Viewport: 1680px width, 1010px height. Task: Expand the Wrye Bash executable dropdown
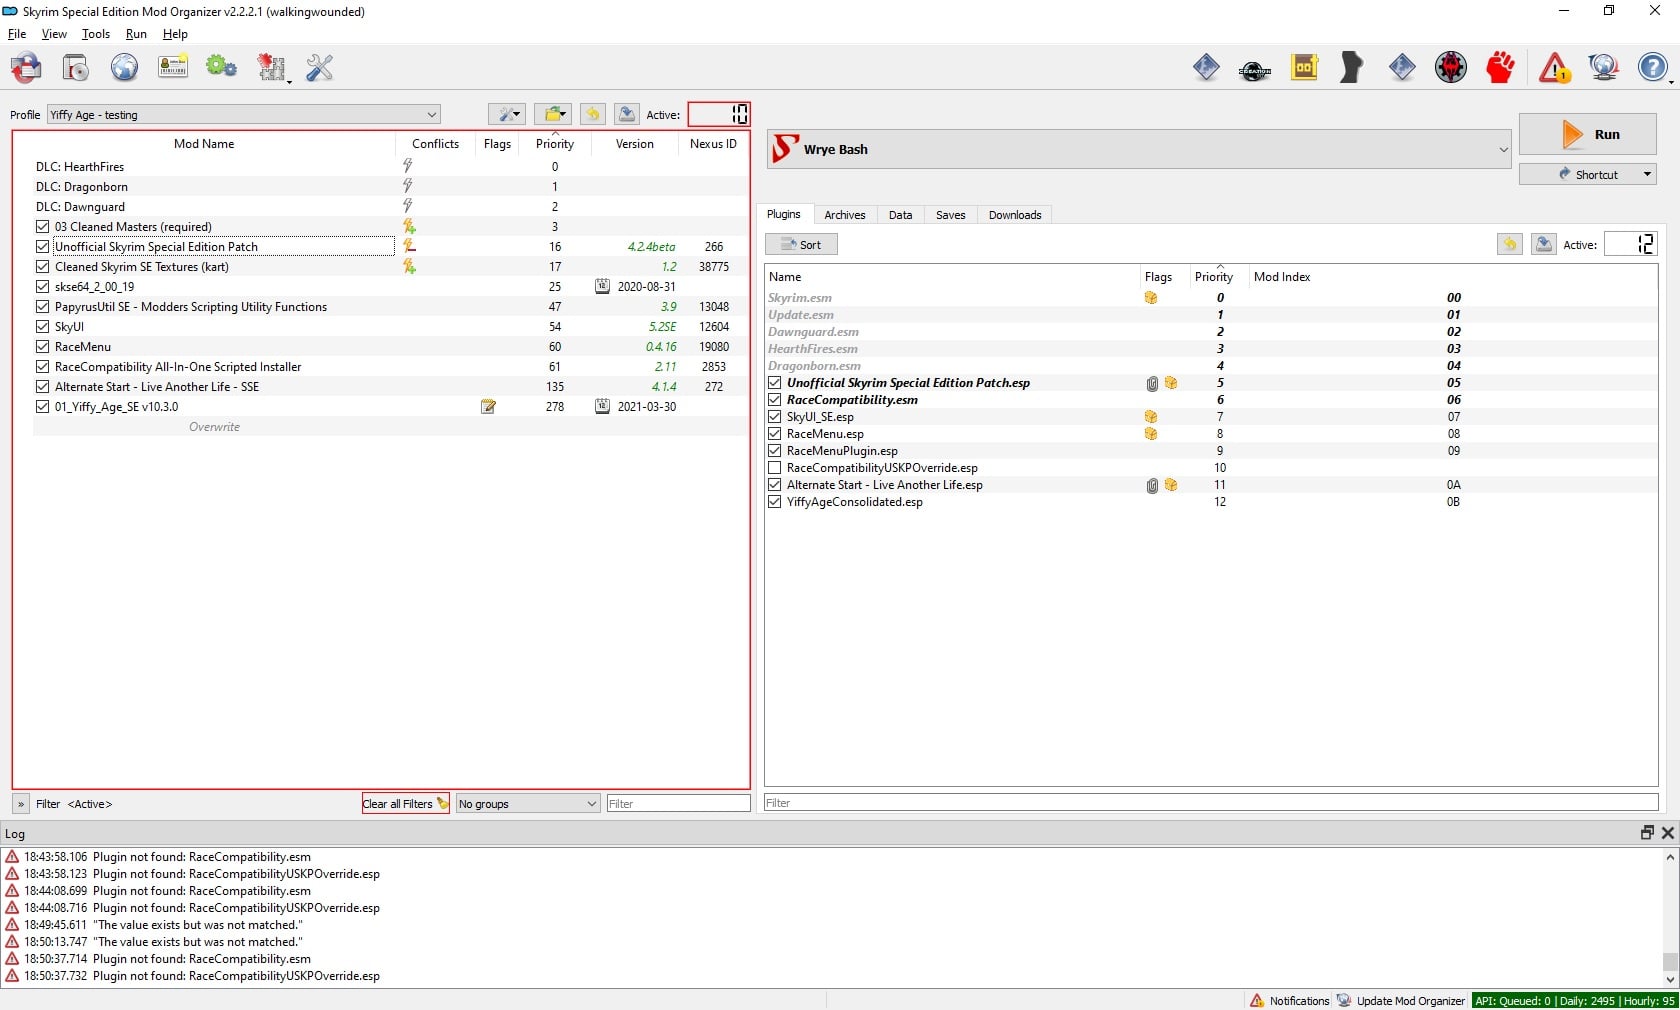coord(1139,149)
